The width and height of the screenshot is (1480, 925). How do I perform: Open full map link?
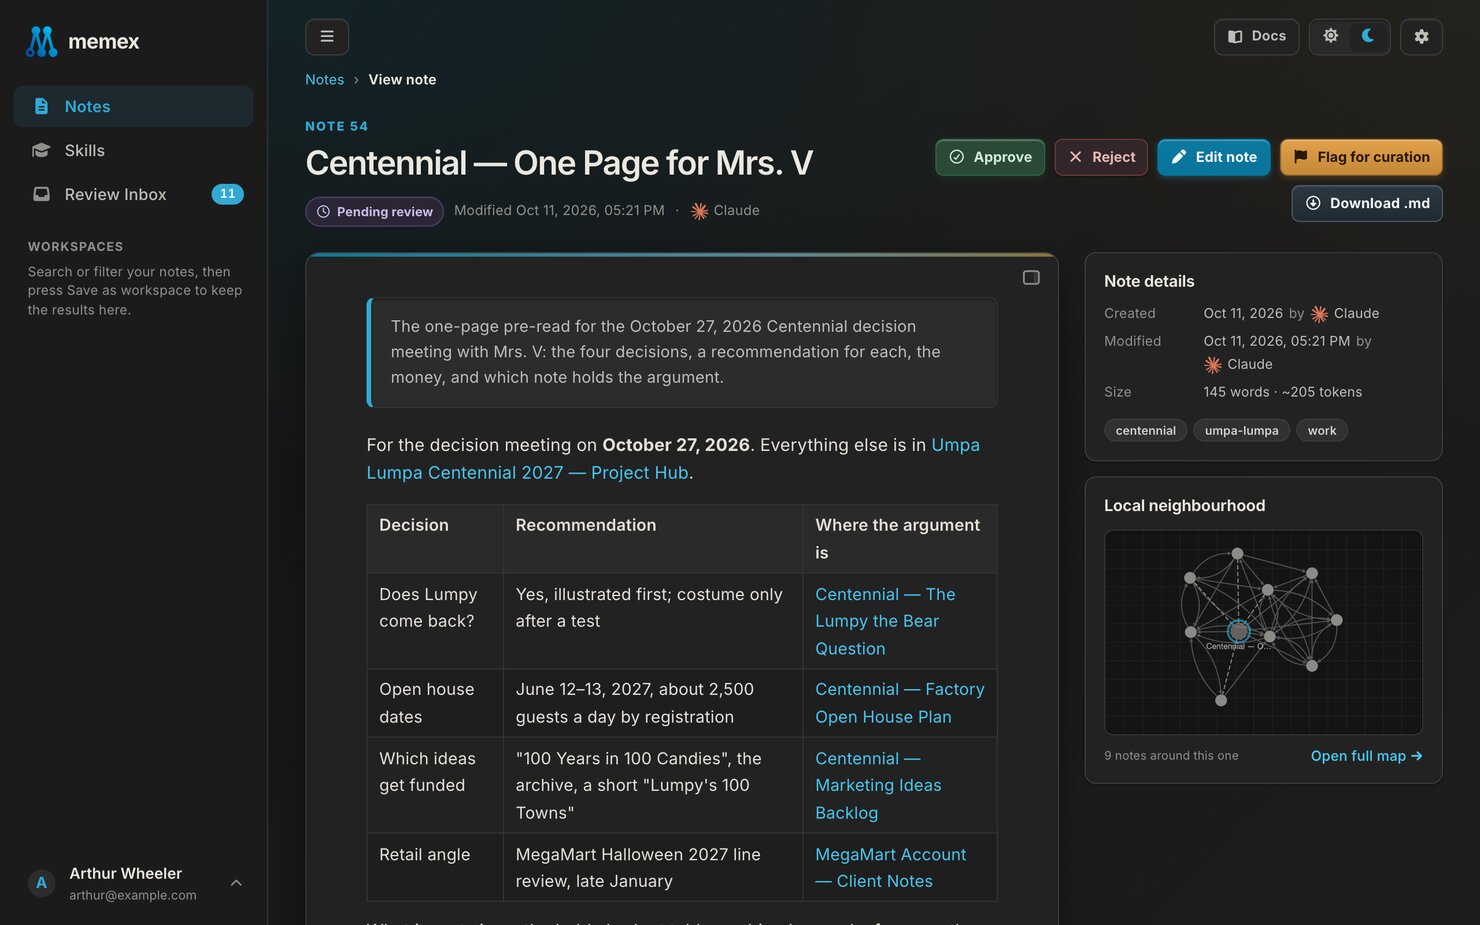1366,756
